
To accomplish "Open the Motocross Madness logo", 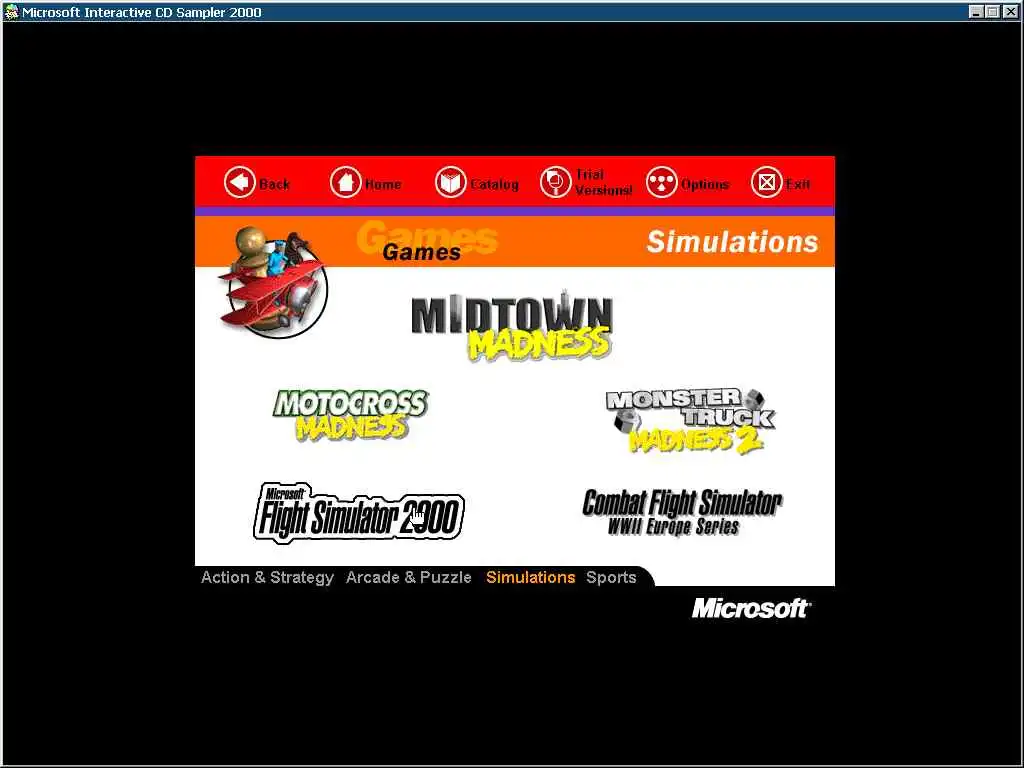I will [x=351, y=415].
